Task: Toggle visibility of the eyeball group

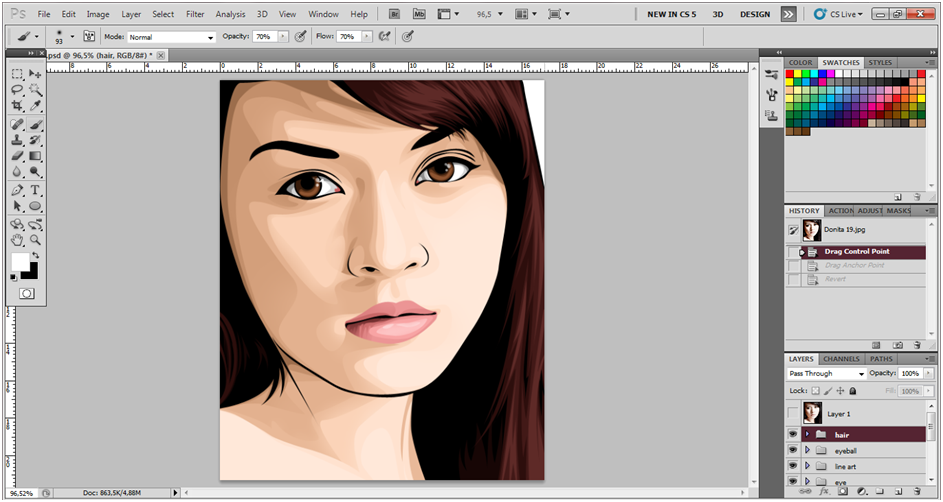Action: pos(793,451)
